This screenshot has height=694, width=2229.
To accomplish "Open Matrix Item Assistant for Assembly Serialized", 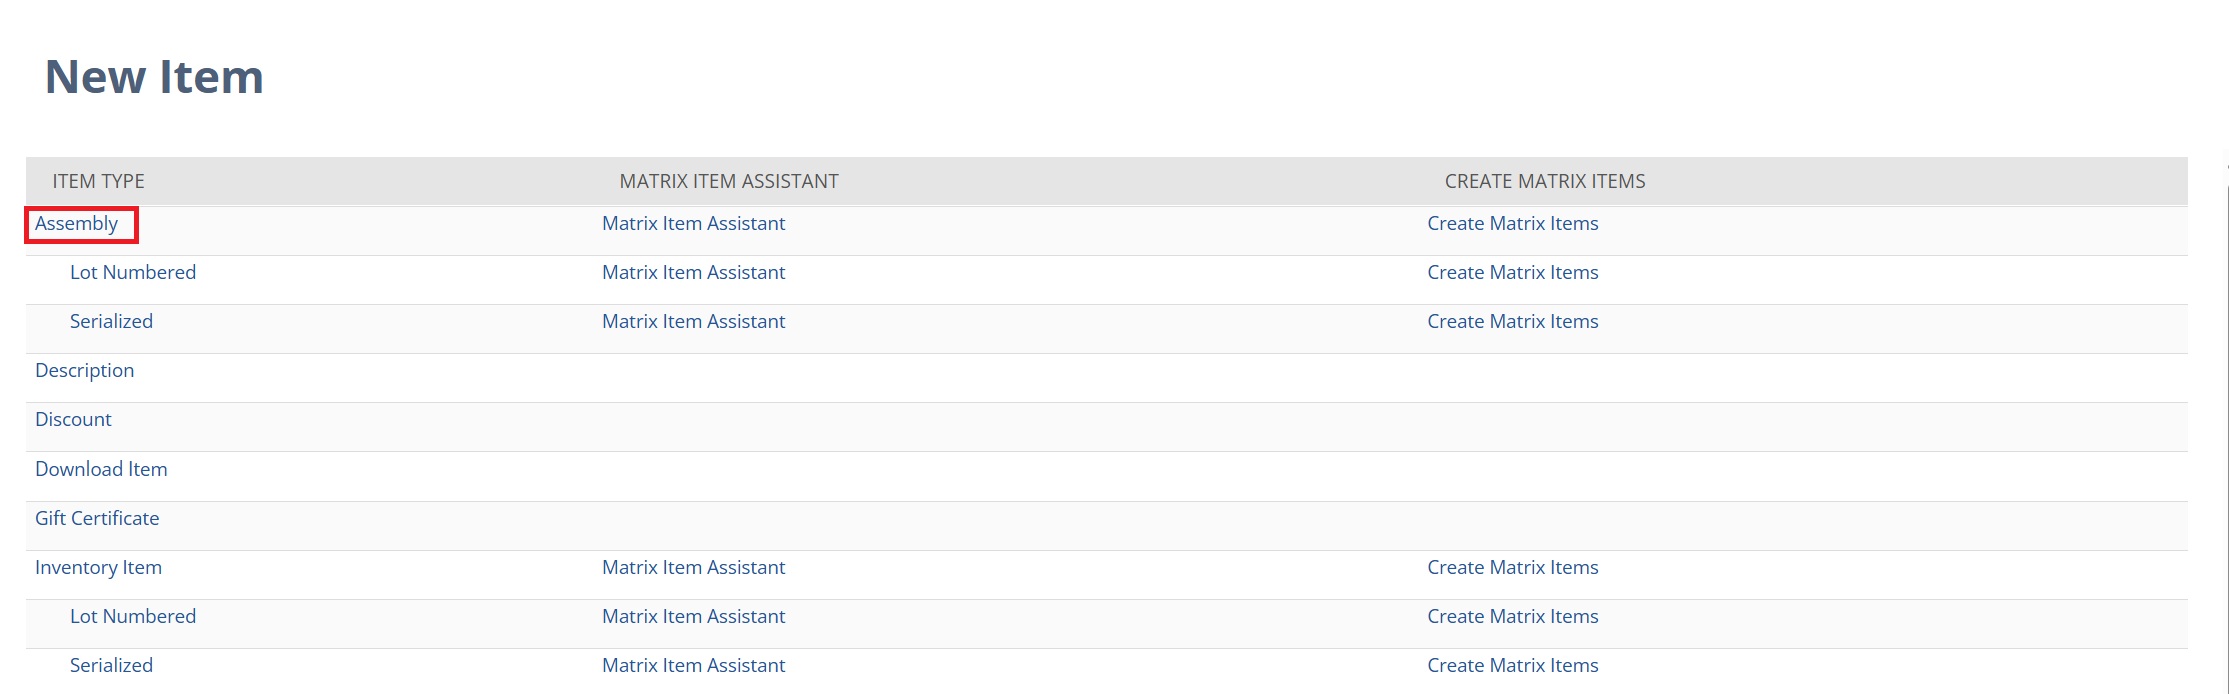I will [693, 322].
